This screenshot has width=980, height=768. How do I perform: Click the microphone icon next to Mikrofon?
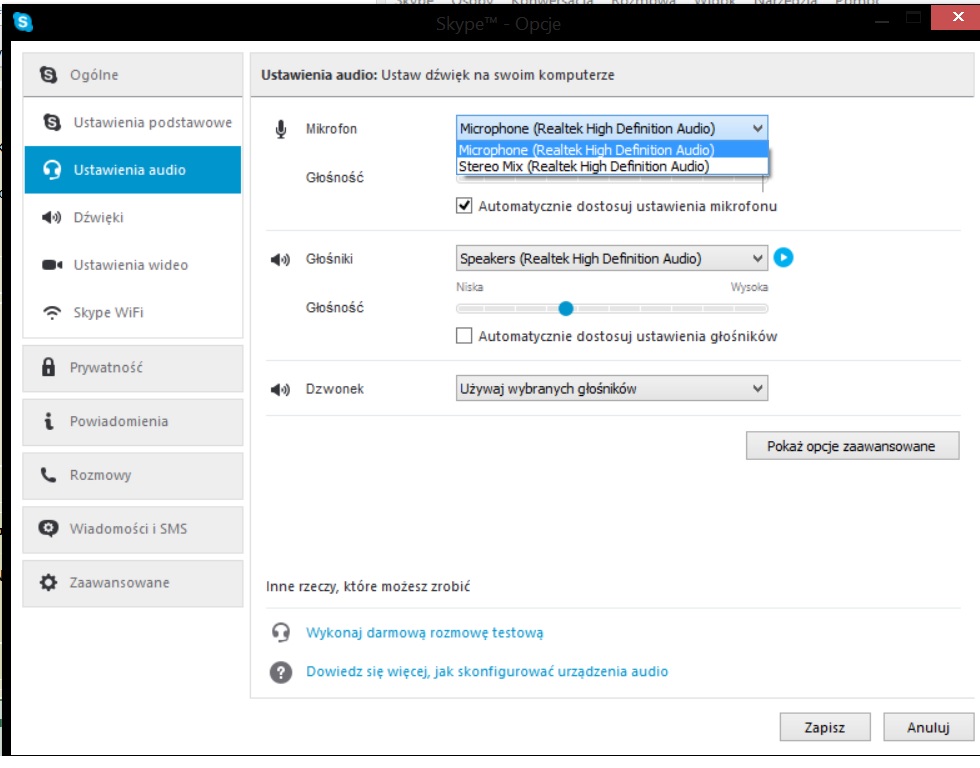(x=281, y=129)
